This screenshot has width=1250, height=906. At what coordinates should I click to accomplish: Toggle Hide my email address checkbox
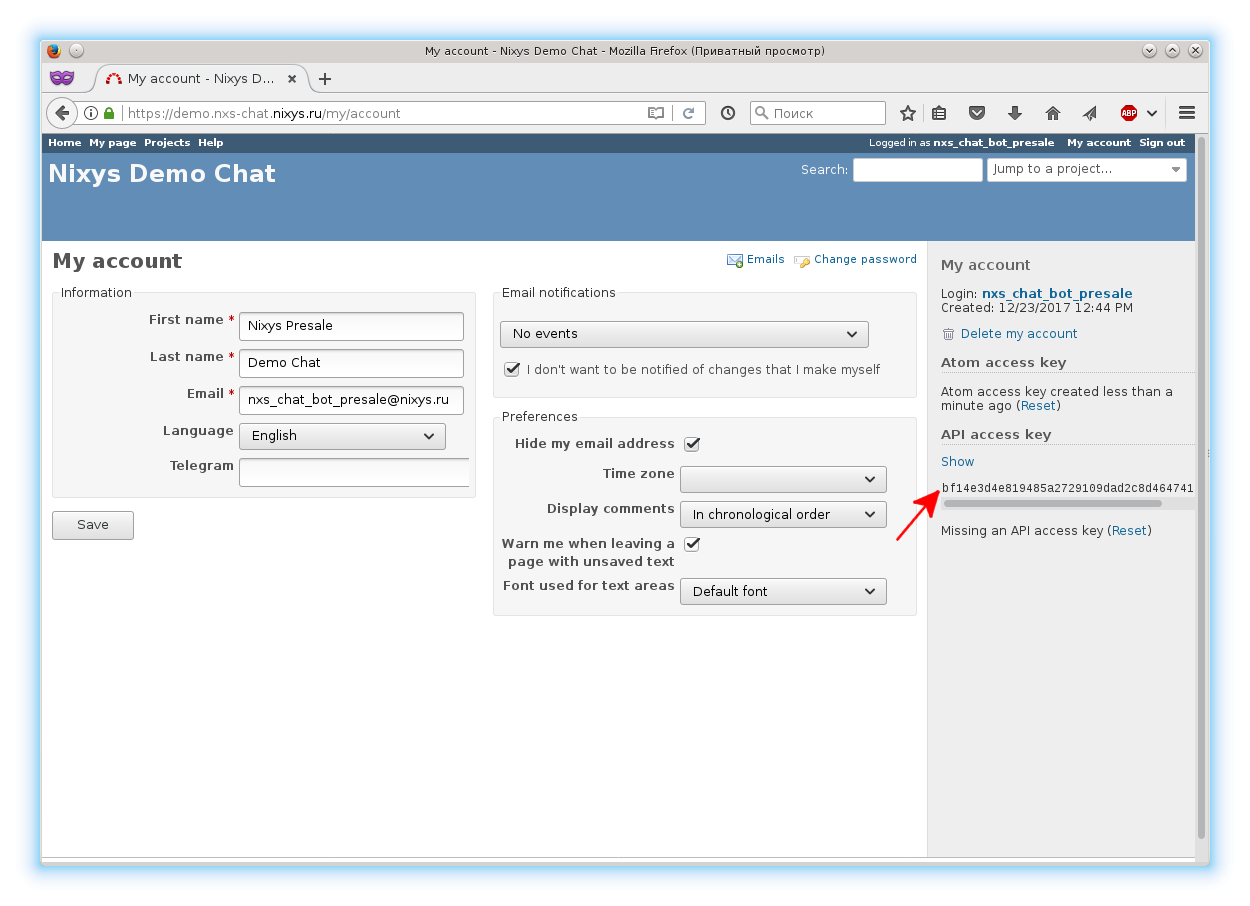tap(691, 444)
